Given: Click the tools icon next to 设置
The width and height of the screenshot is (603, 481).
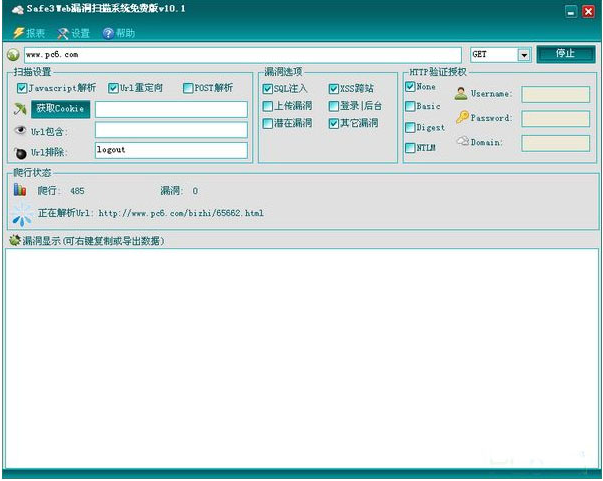Looking at the screenshot, I should click(63, 33).
